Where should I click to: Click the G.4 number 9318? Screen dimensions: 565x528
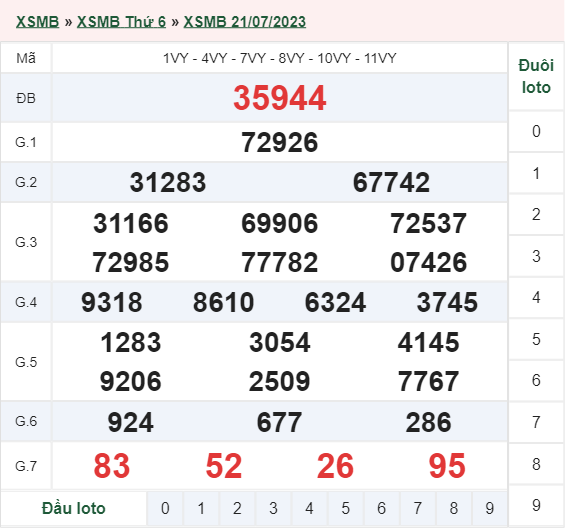click(112, 302)
